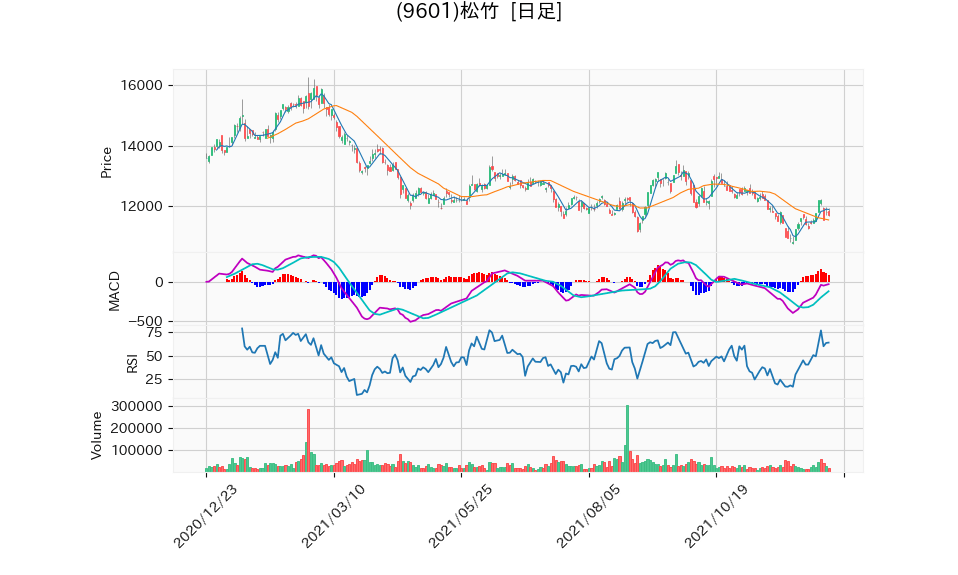958x575 pixels.
Task: Click the RSI axis title
Action: pyautogui.click(x=132, y=365)
